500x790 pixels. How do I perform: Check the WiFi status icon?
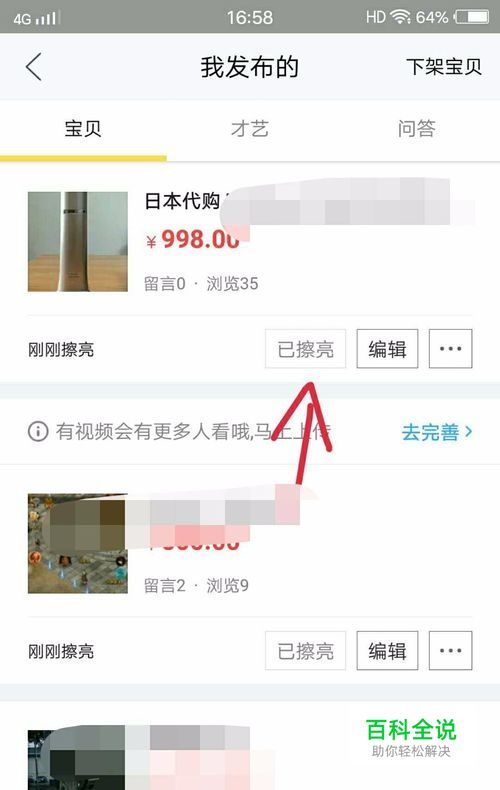tap(401, 18)
